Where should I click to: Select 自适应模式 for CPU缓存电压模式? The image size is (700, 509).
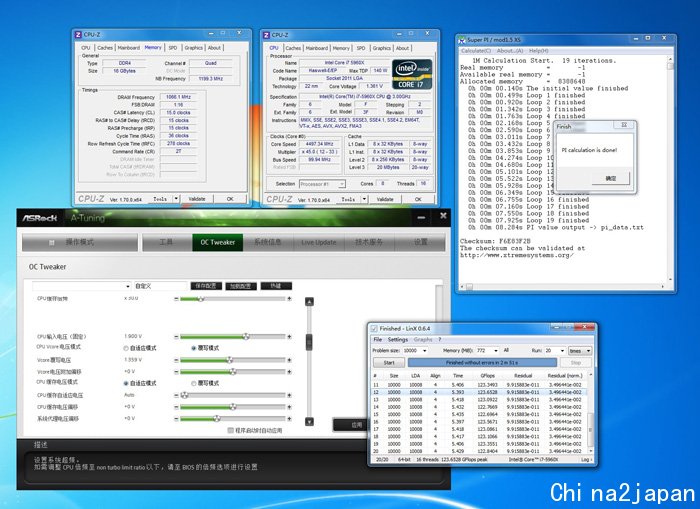tap(126, 384)
